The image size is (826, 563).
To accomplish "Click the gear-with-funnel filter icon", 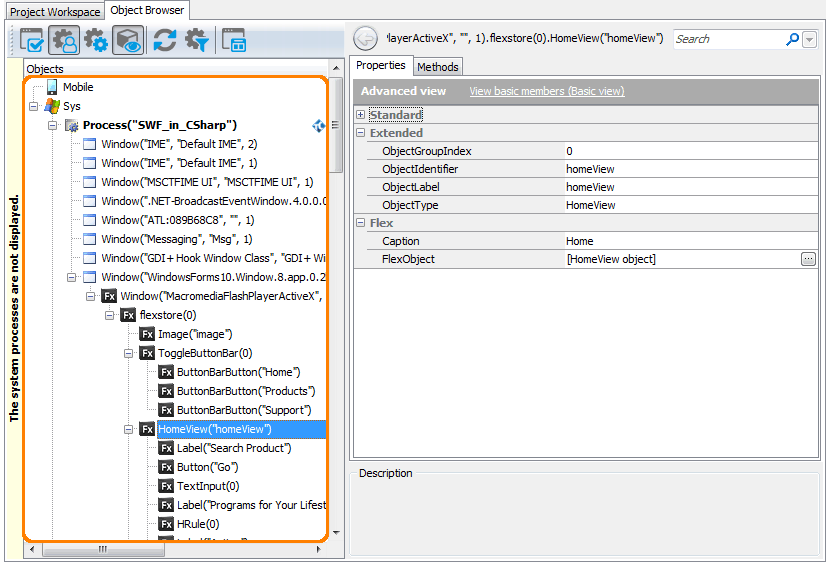I will point(197,40).
